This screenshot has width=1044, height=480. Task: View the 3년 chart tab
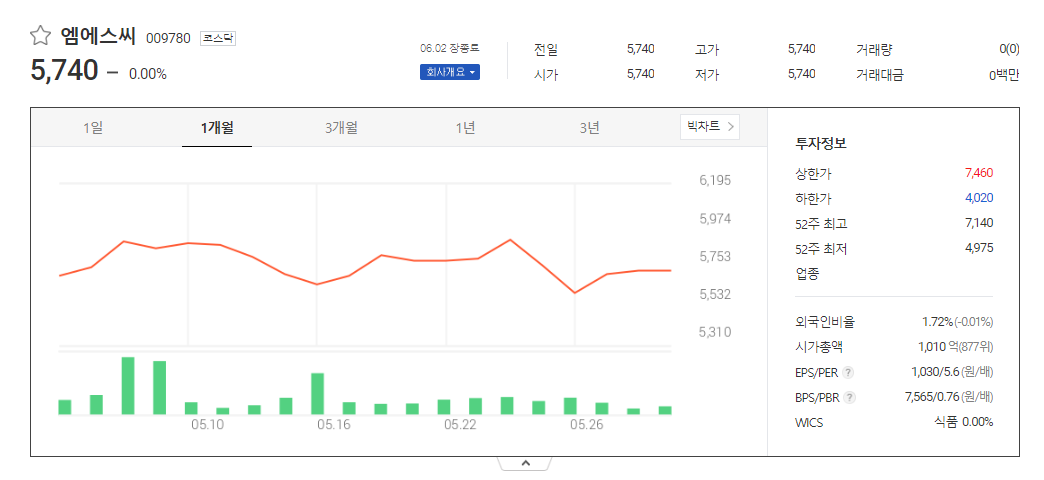(x=589, y=128)
